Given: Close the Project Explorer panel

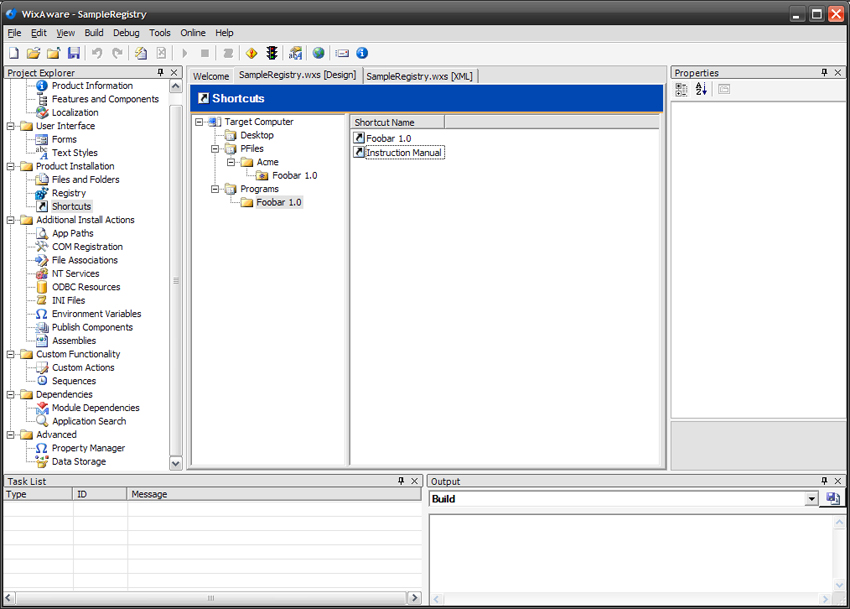Looking at the screenshot, I should click(174, 72).
